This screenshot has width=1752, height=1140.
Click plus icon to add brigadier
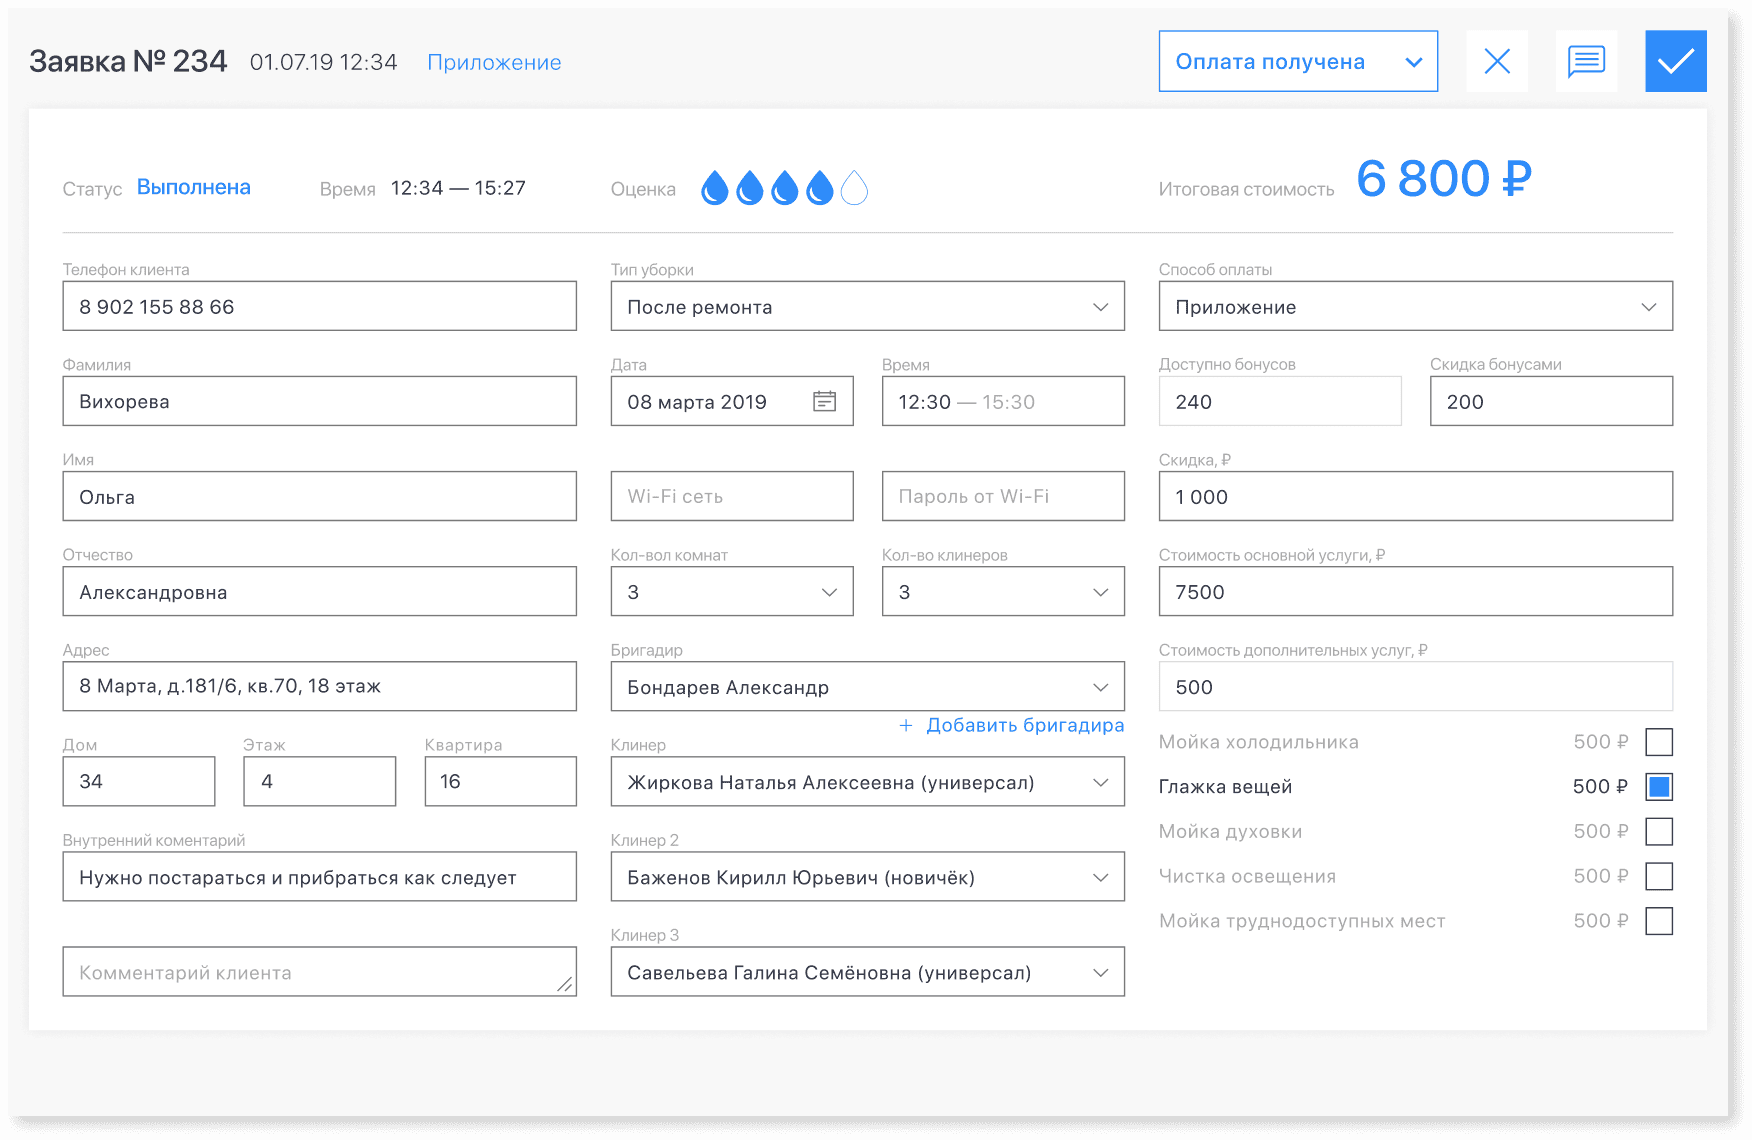pyautogui.click(x=906, y=725)
